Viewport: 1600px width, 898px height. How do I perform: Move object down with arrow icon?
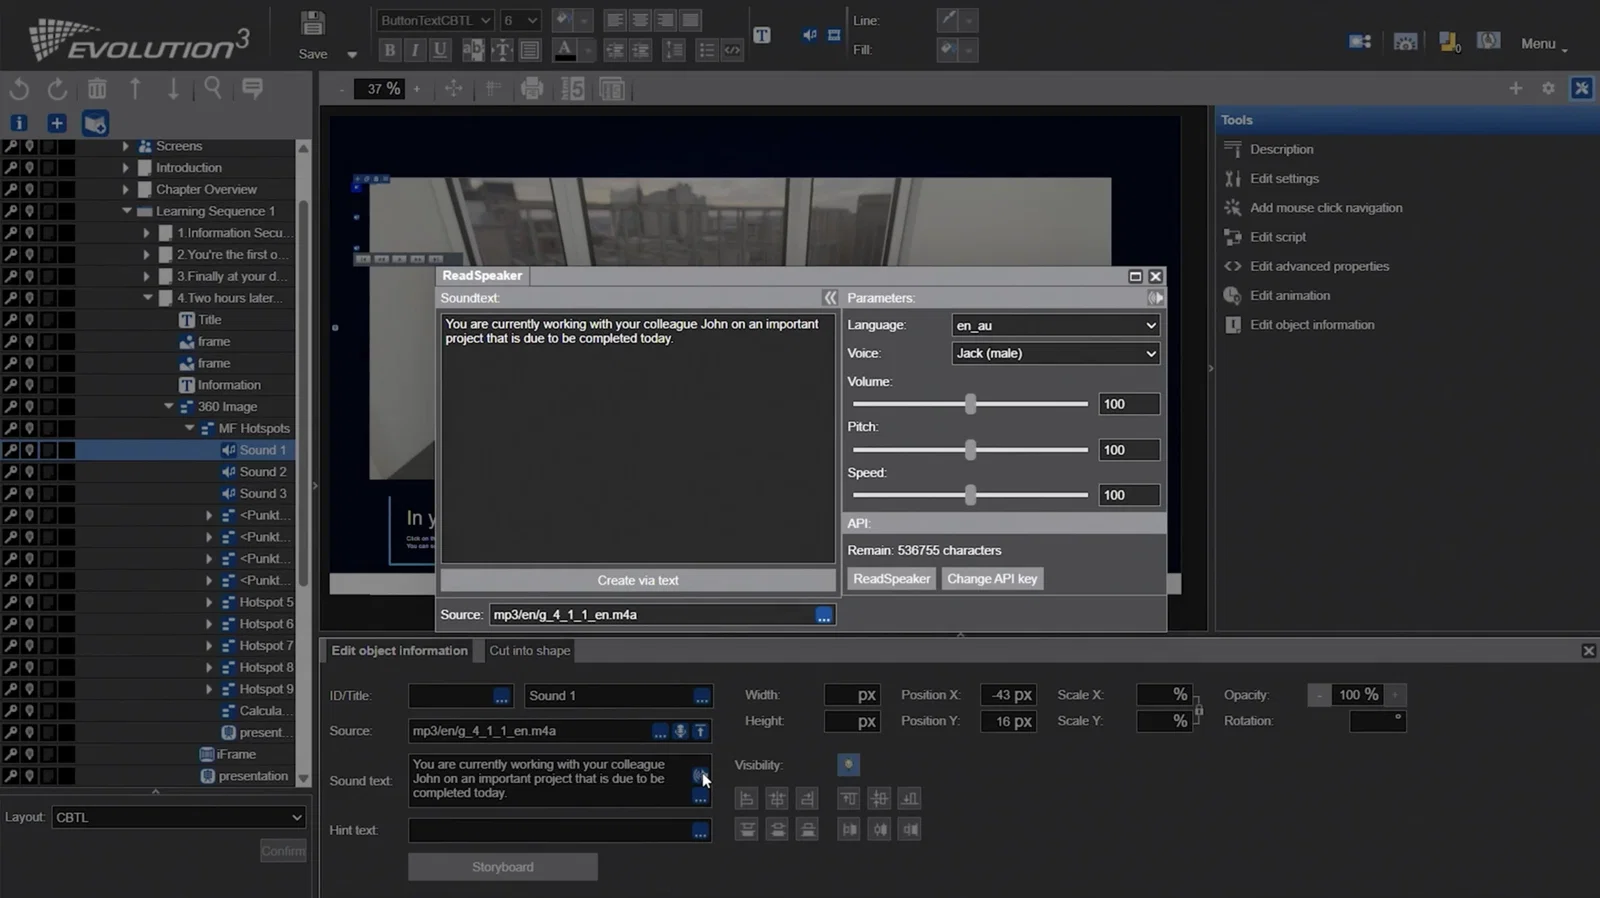tap(173, 89)
